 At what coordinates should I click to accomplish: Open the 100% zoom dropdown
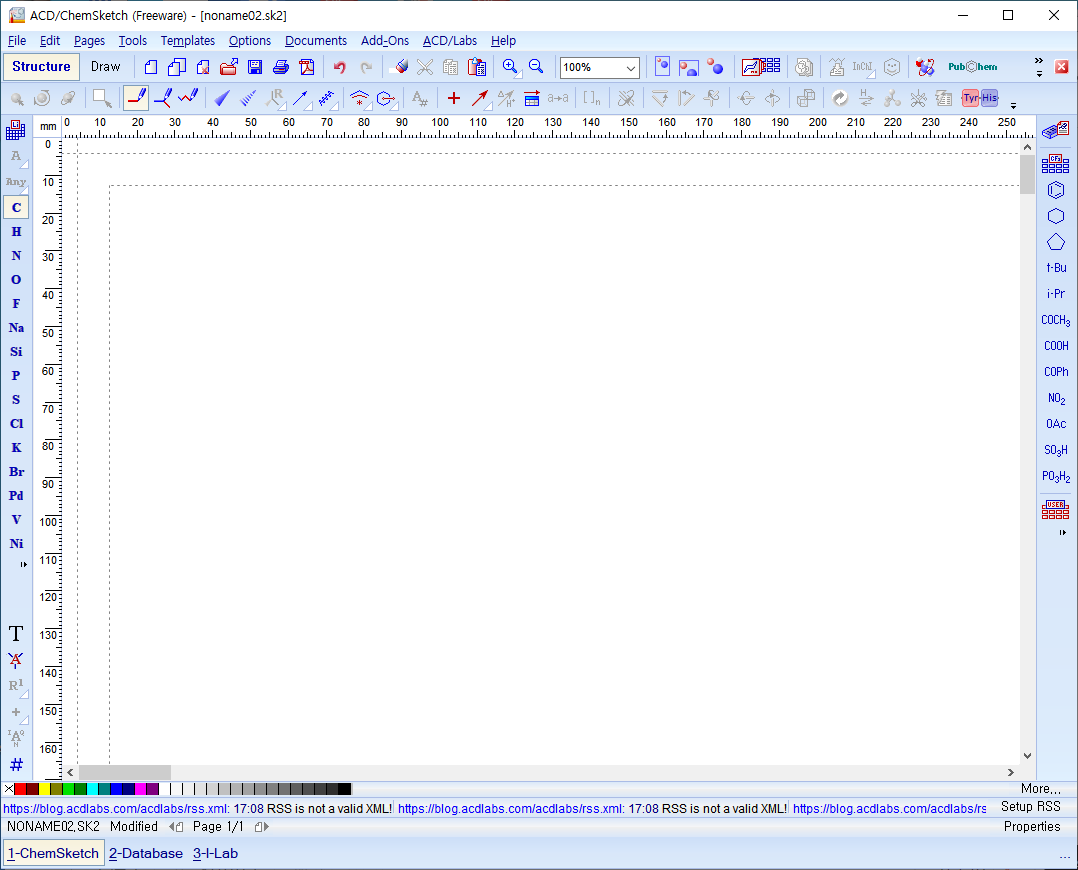coord(630,67)
